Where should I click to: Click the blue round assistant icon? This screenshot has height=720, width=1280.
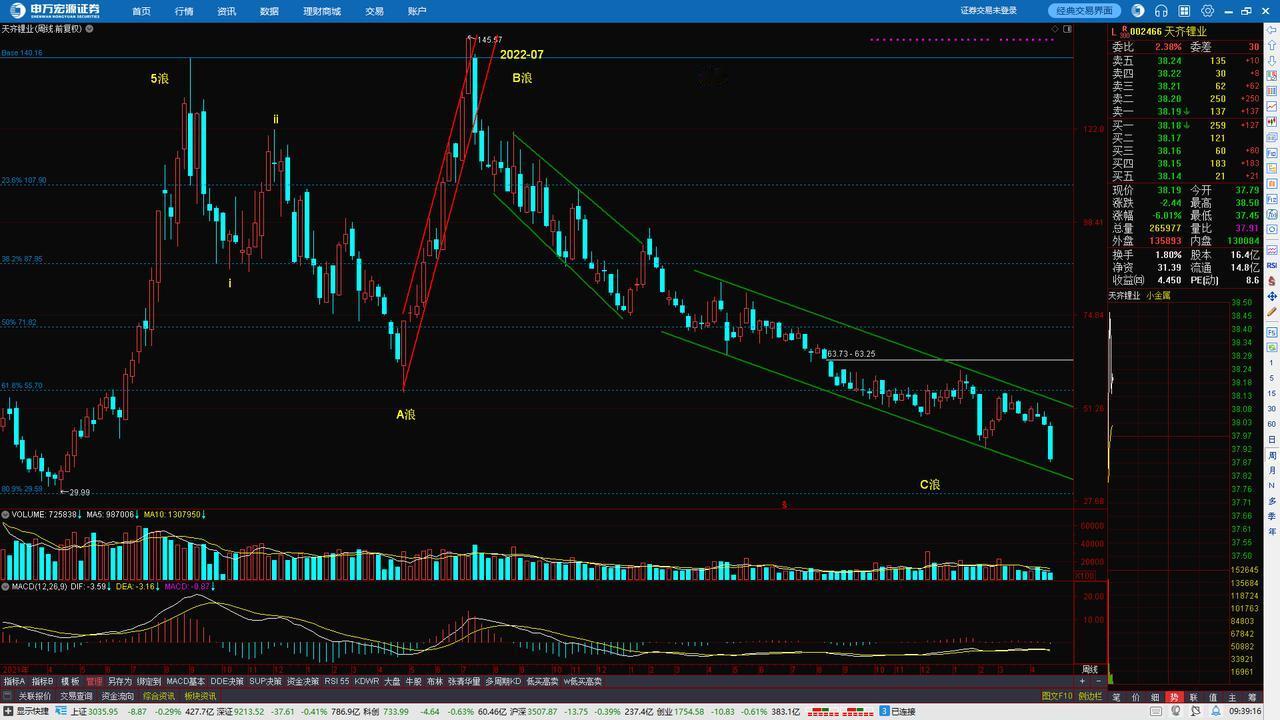click(1139, 11)
